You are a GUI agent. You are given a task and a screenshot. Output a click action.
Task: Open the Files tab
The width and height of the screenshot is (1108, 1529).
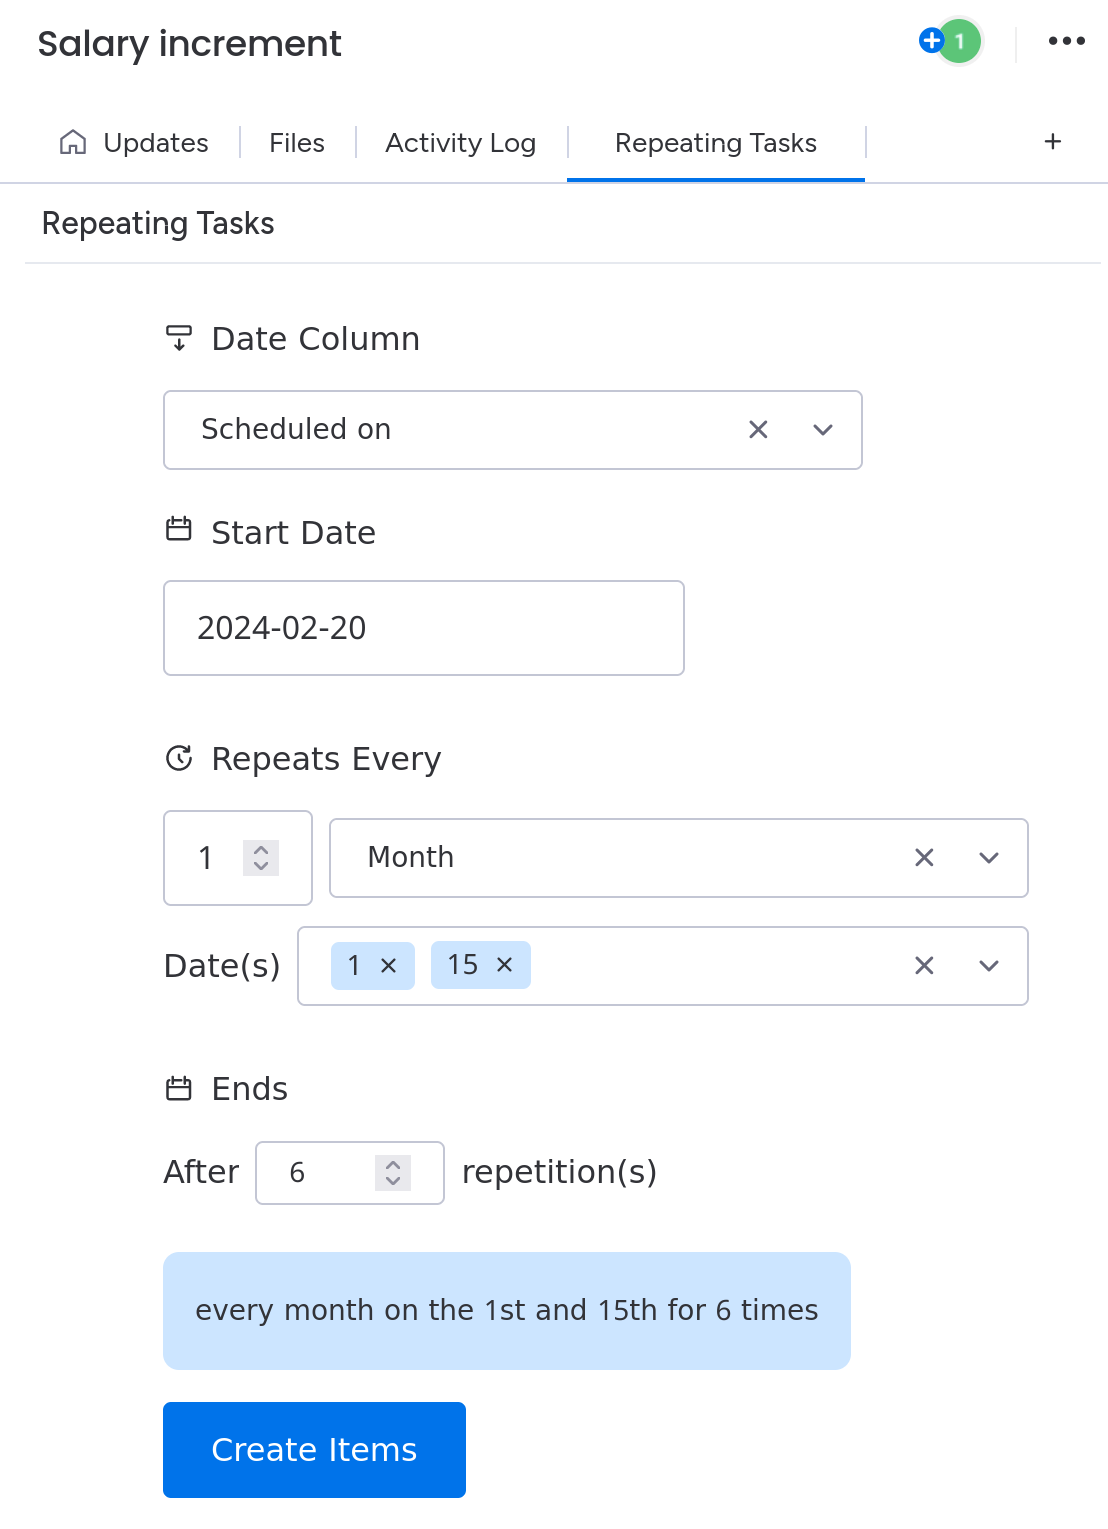click(x=297, y=143)
